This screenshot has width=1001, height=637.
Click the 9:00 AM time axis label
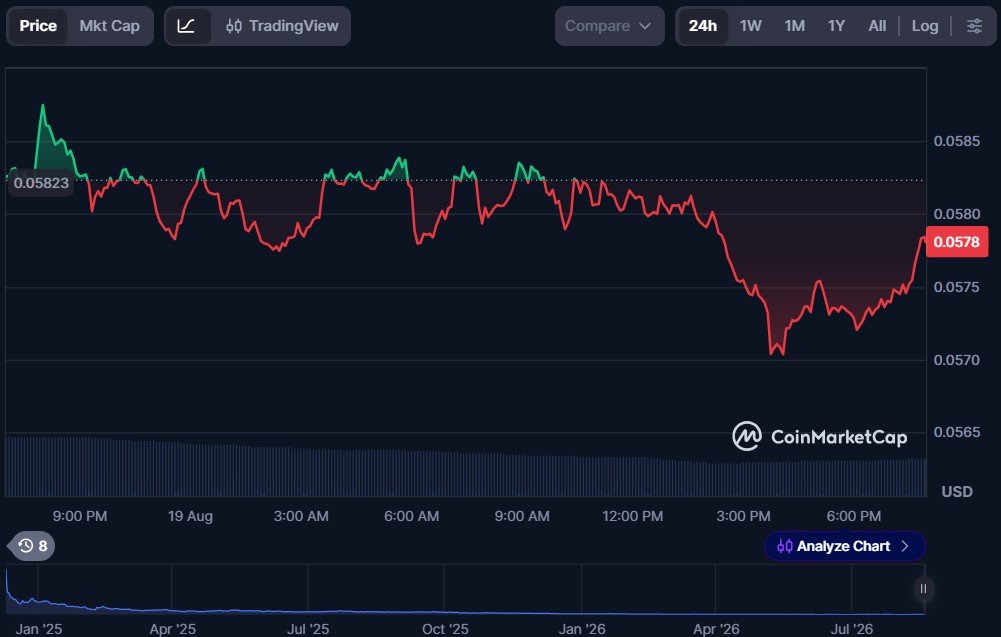522,516
